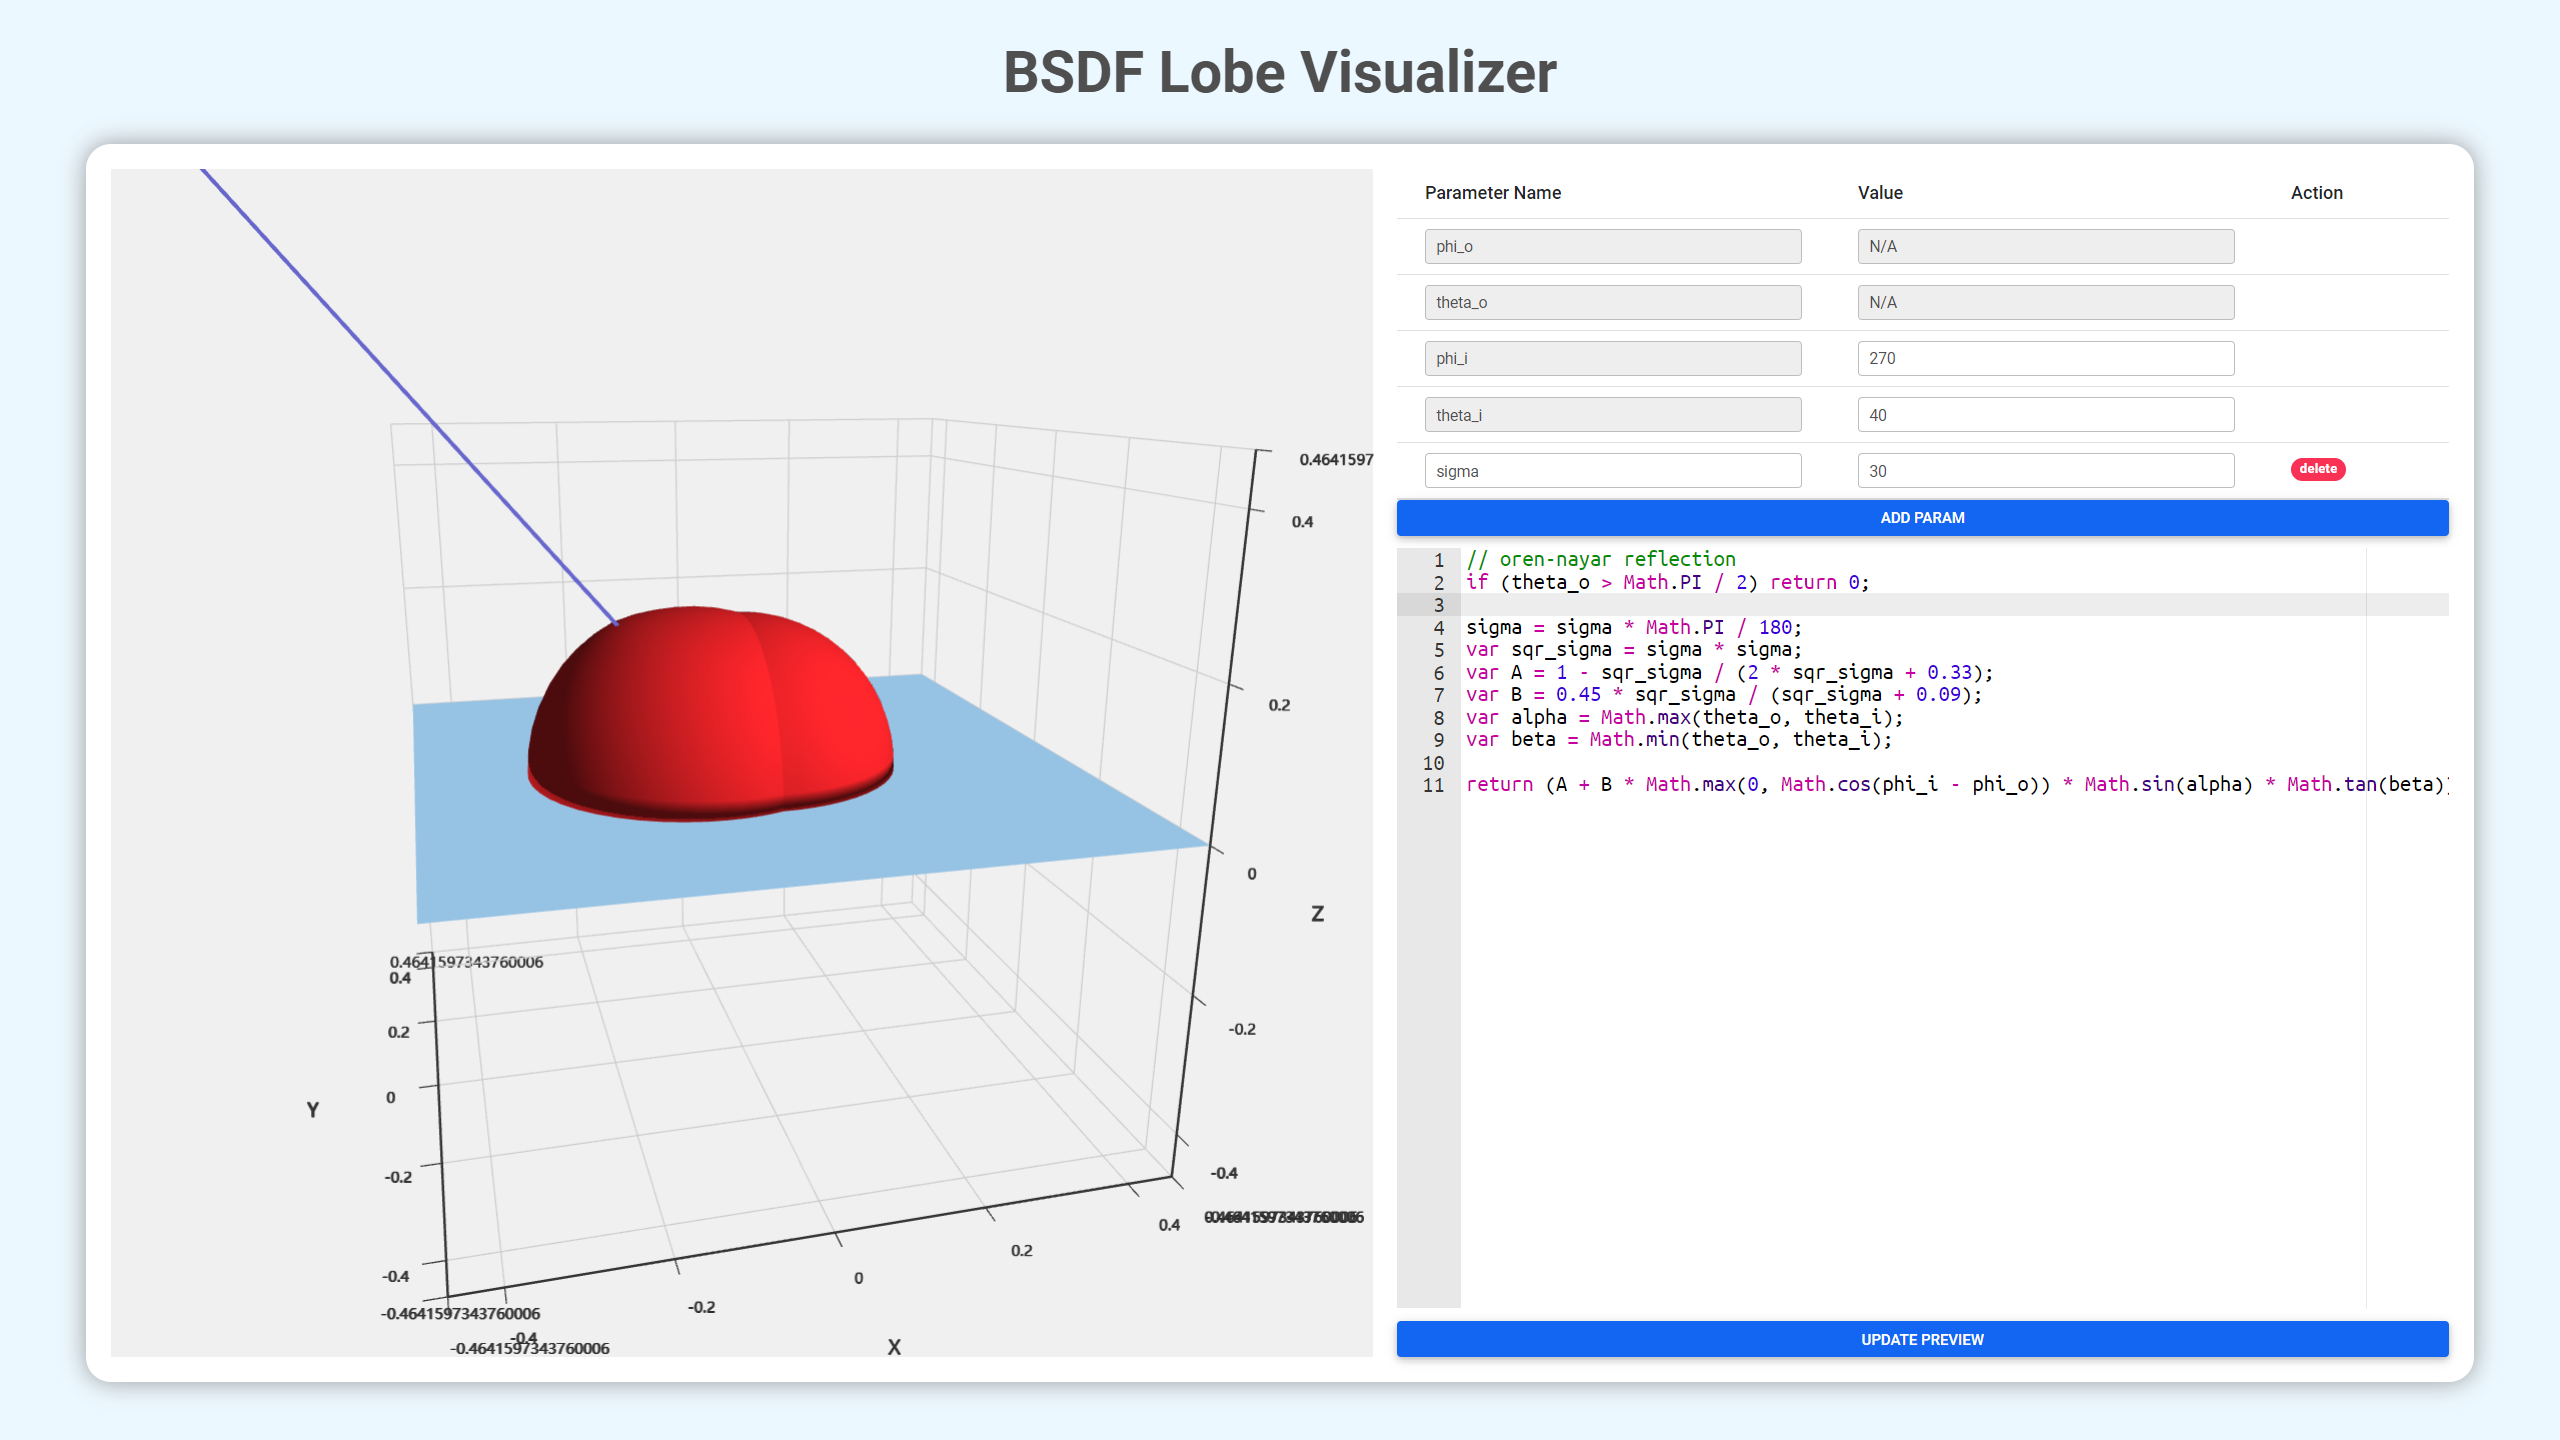Click the Action column header
Viewport: 2560px width, 1440px height.
2316,192
